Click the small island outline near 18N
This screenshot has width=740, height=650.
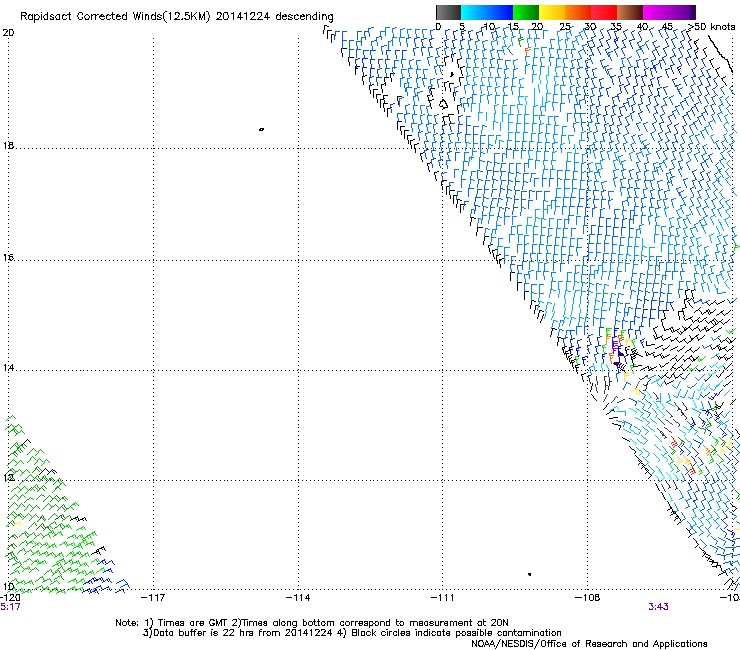pos(261,129)
